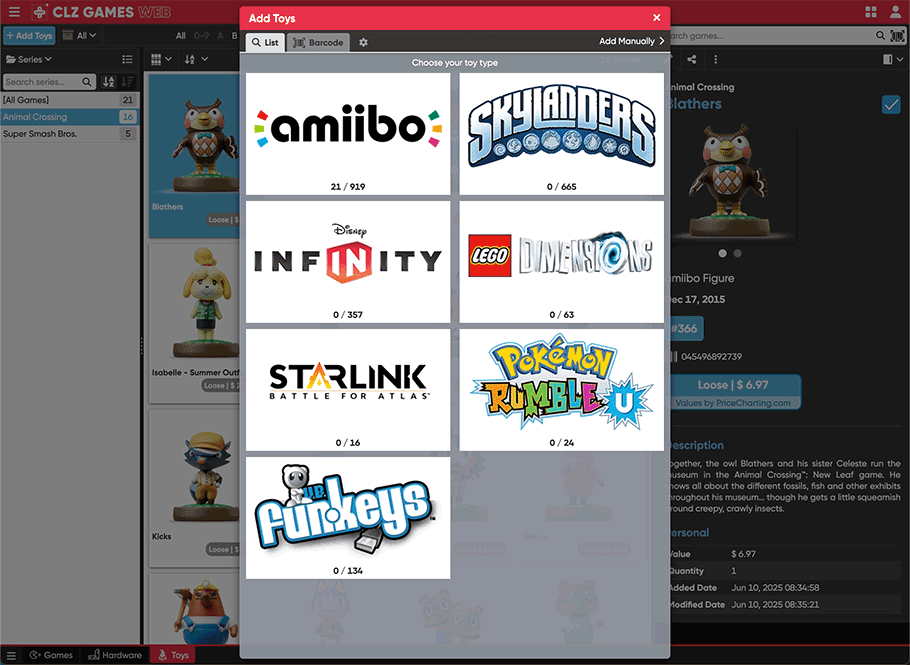Viewport: 910px width, 665px height.
Task: Open the bottom bar hamburger menu
Action: click(11, 655)
